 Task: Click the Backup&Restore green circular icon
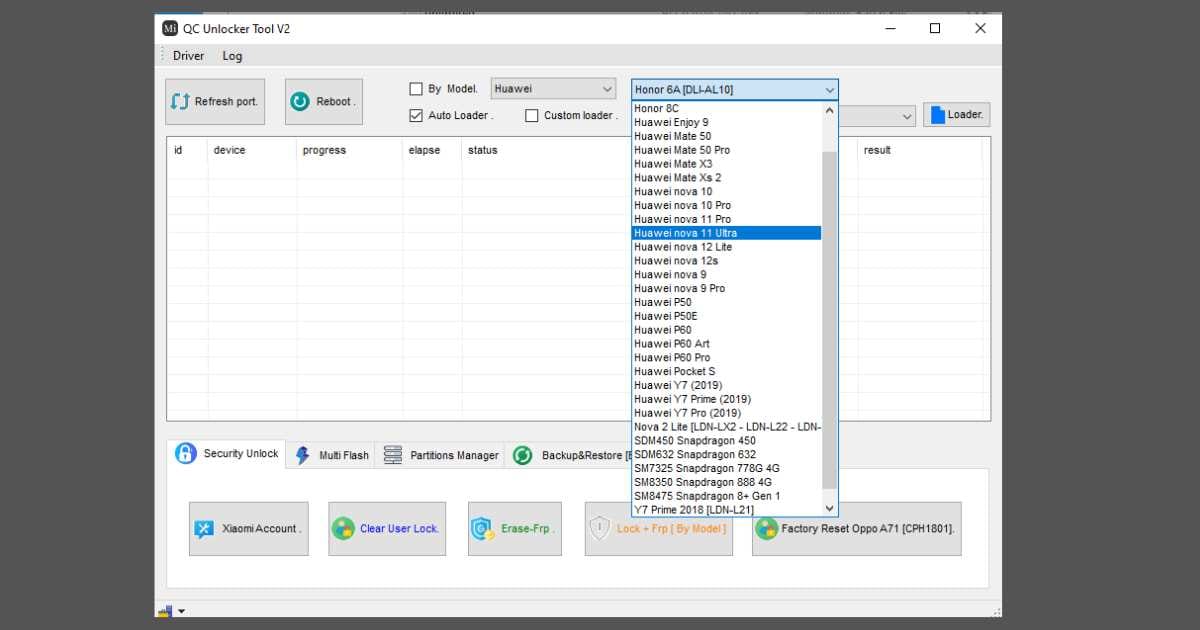click(x=522, y=455)
